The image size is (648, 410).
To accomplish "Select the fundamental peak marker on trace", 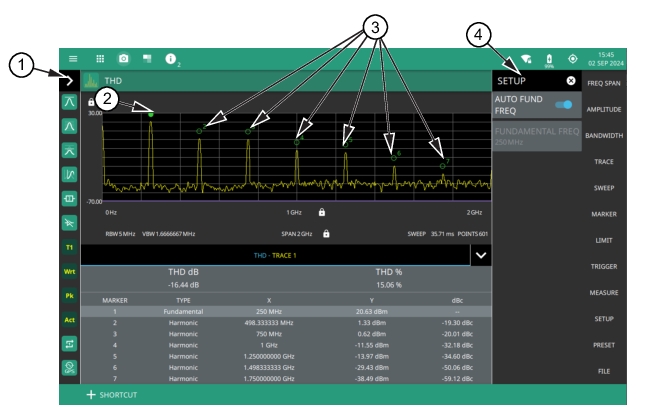I will pos(151,115).
